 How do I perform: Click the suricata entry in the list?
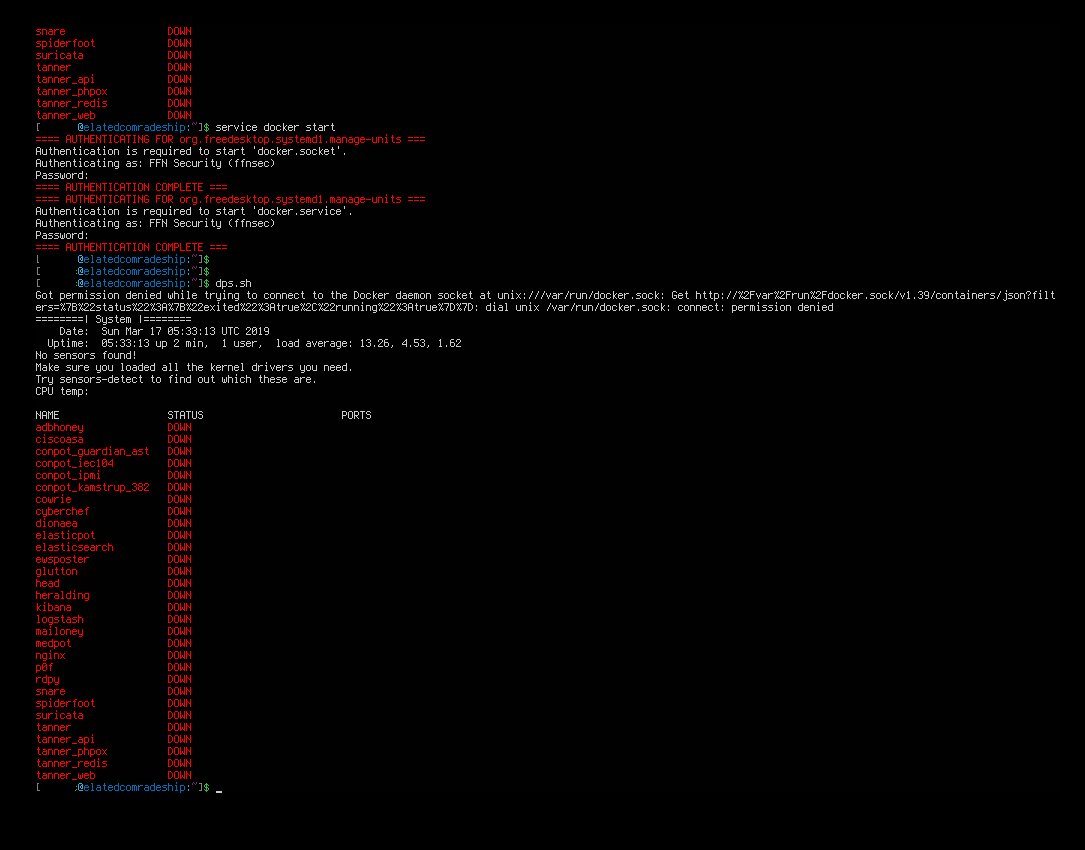(x=59, y=715)
